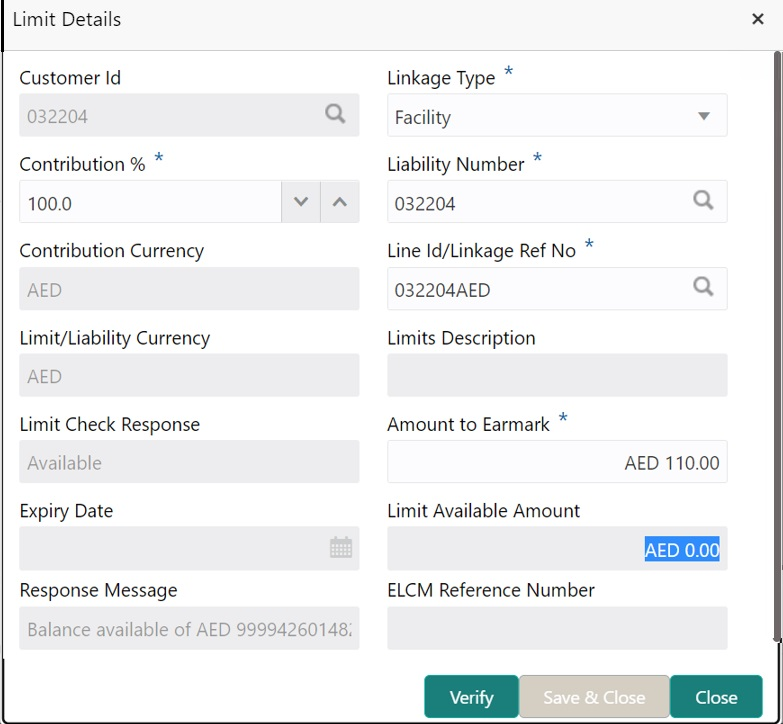Click the Customer Id search magnifier icon

[x=335, y=114]
